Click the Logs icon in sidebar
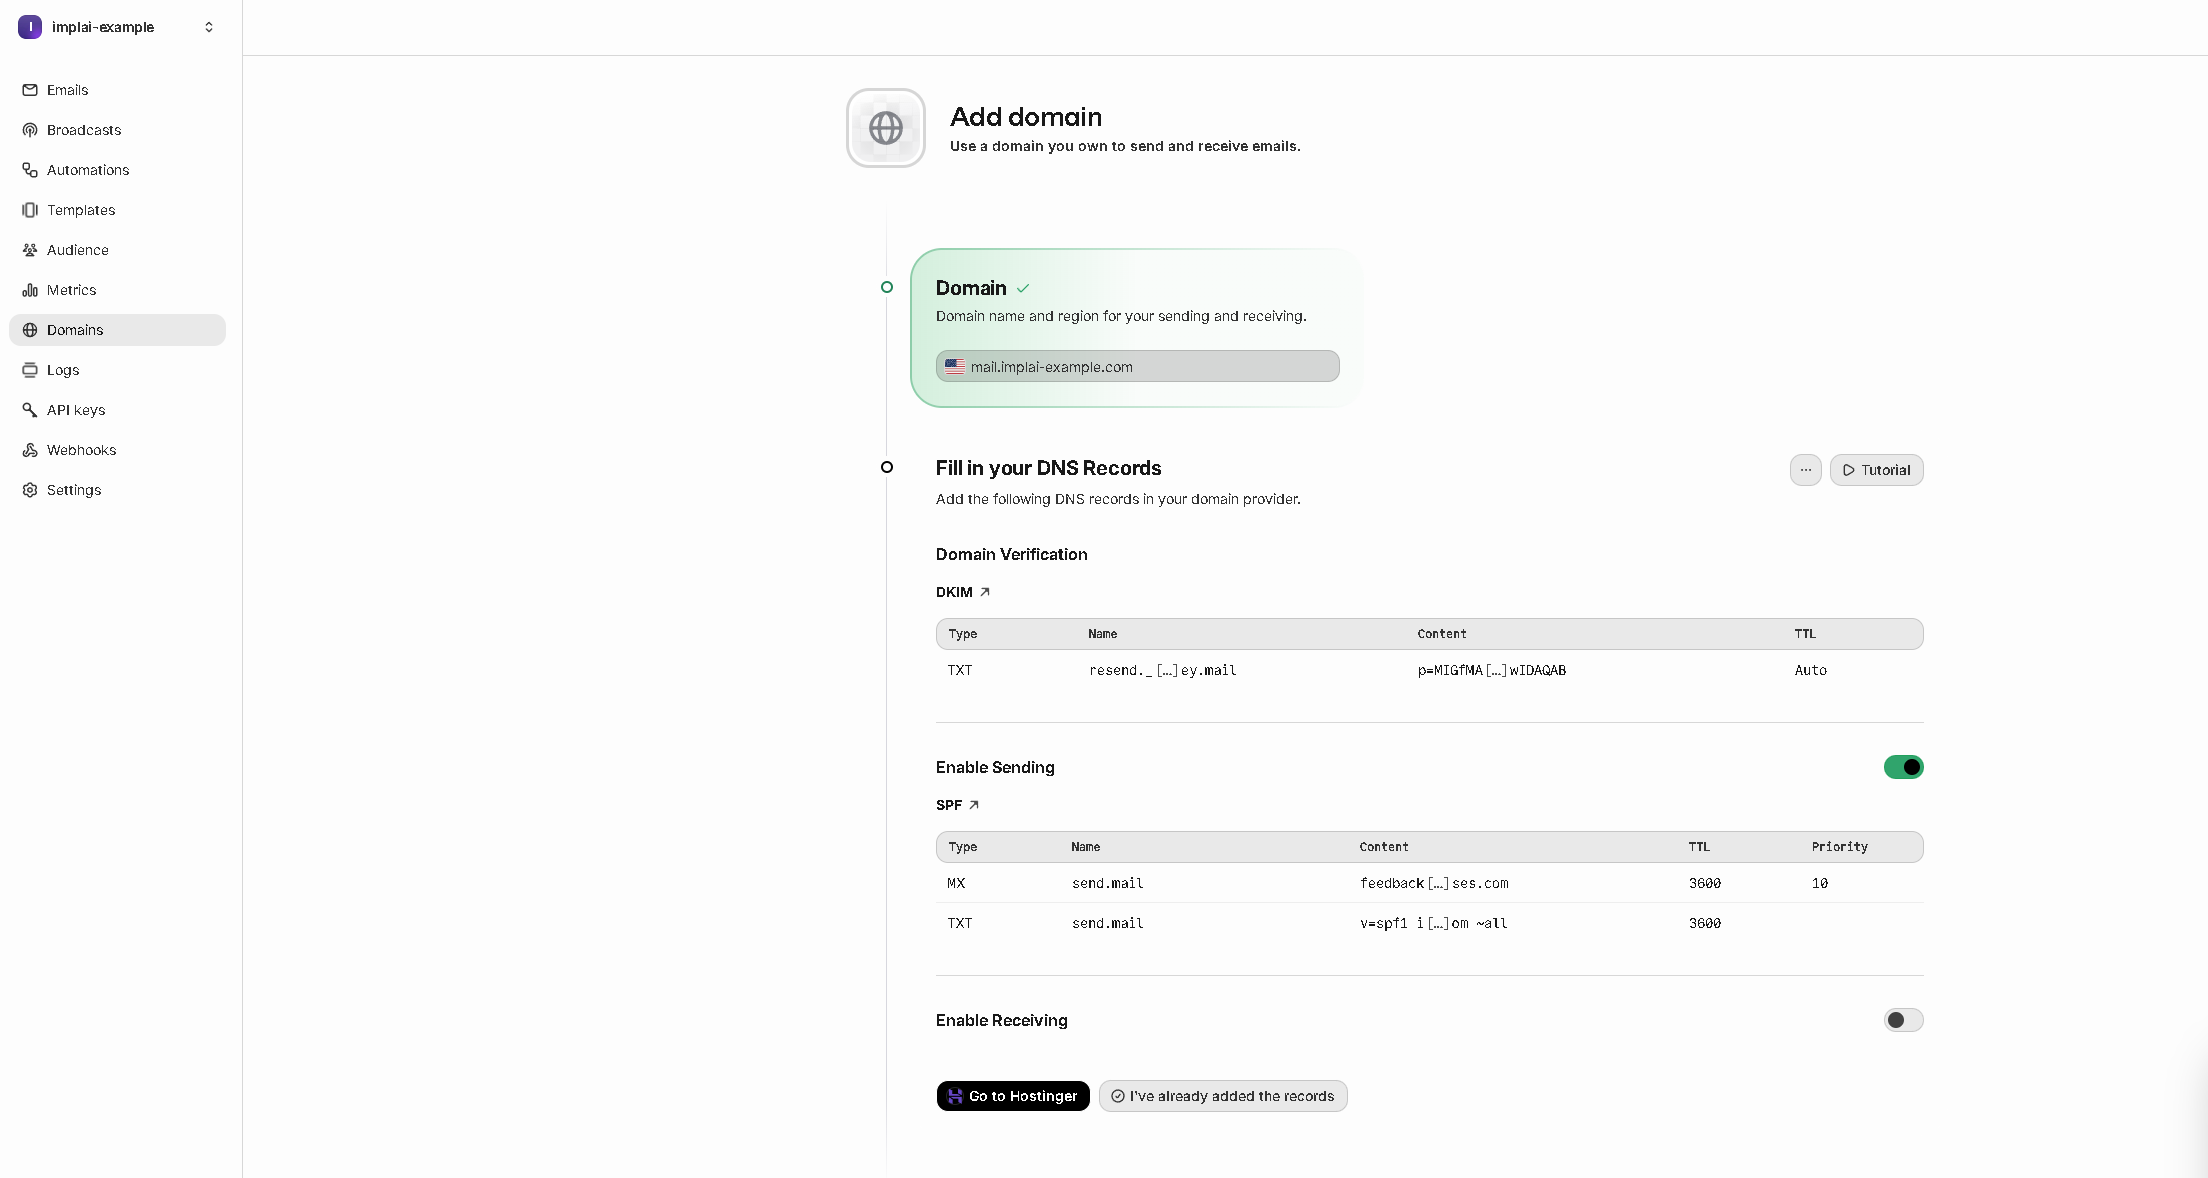The image size is (2208, 1178). pos(30,370)
